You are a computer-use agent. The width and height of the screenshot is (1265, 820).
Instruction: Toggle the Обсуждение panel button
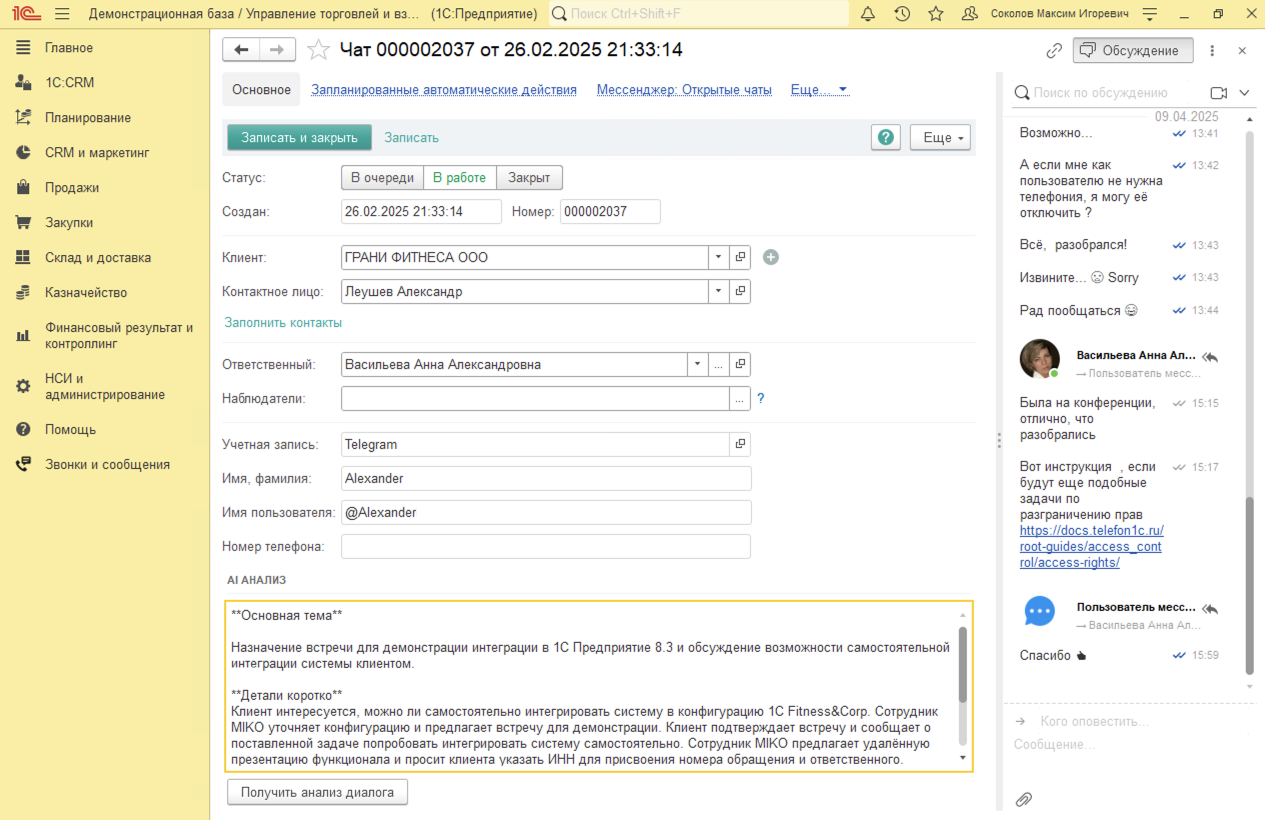(1131, 50)
